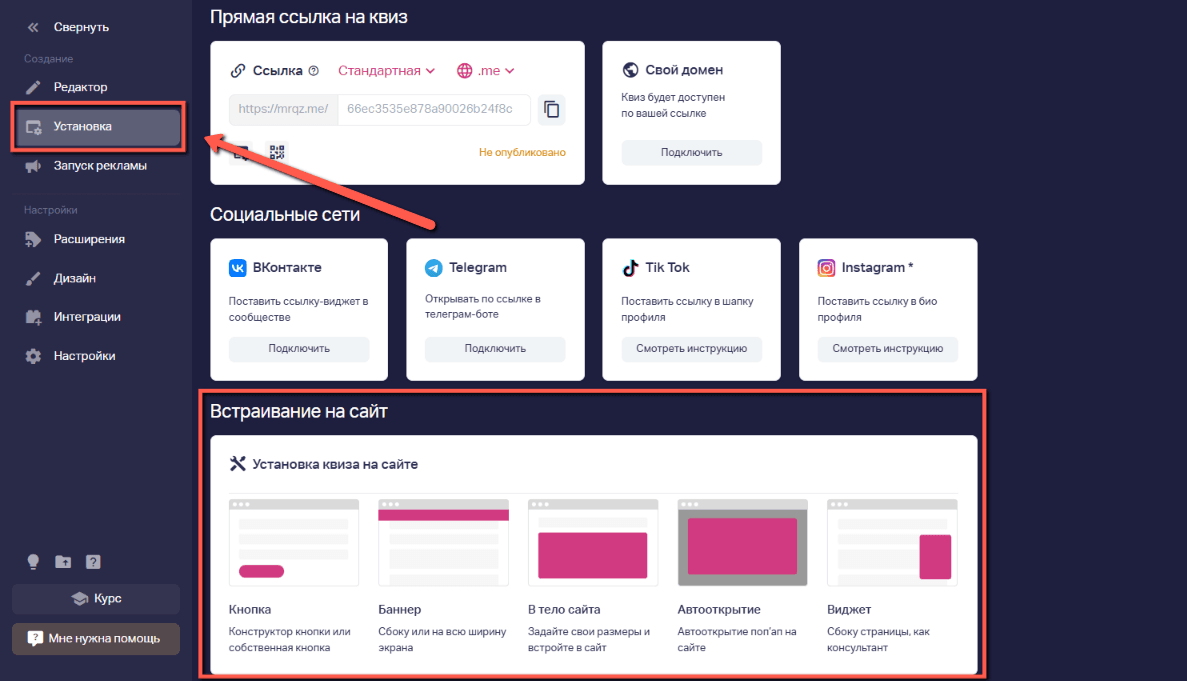
Task: Select the Виджет install option thumbnail
Action: (893, 543)
